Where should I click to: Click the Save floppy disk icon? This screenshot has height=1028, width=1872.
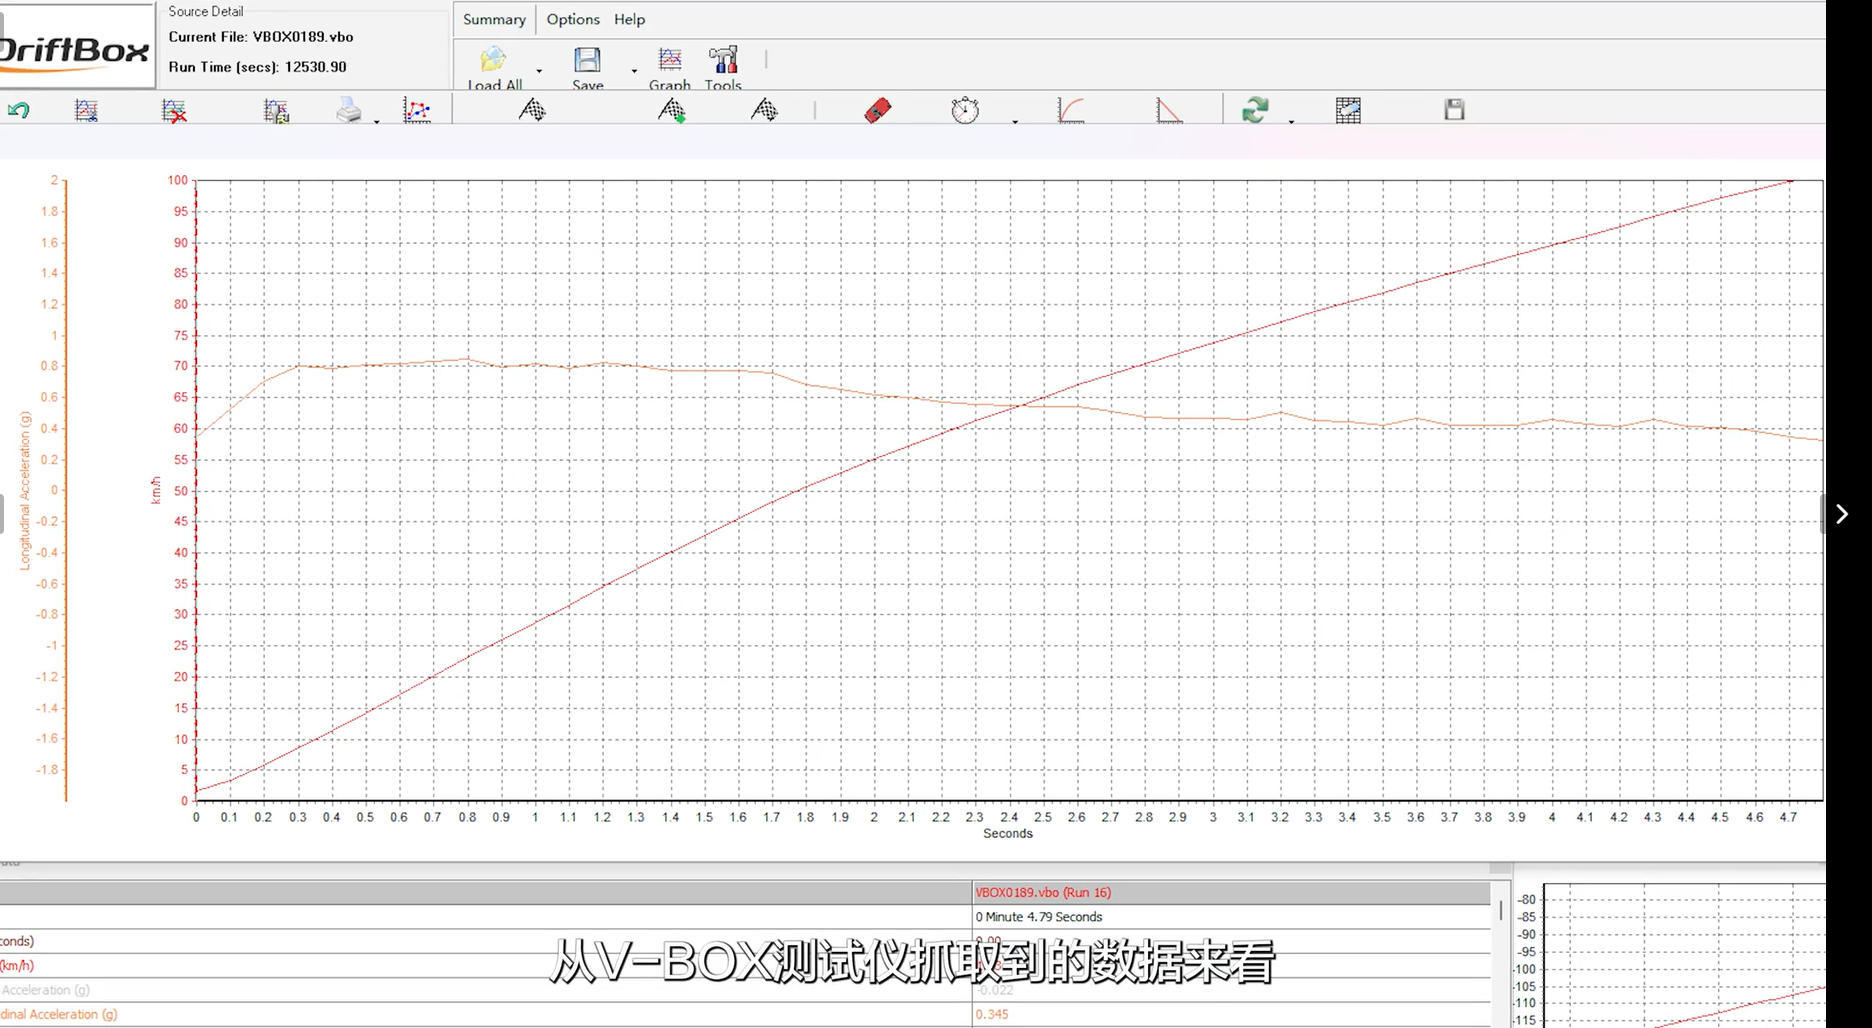click(x=587, y=62)
